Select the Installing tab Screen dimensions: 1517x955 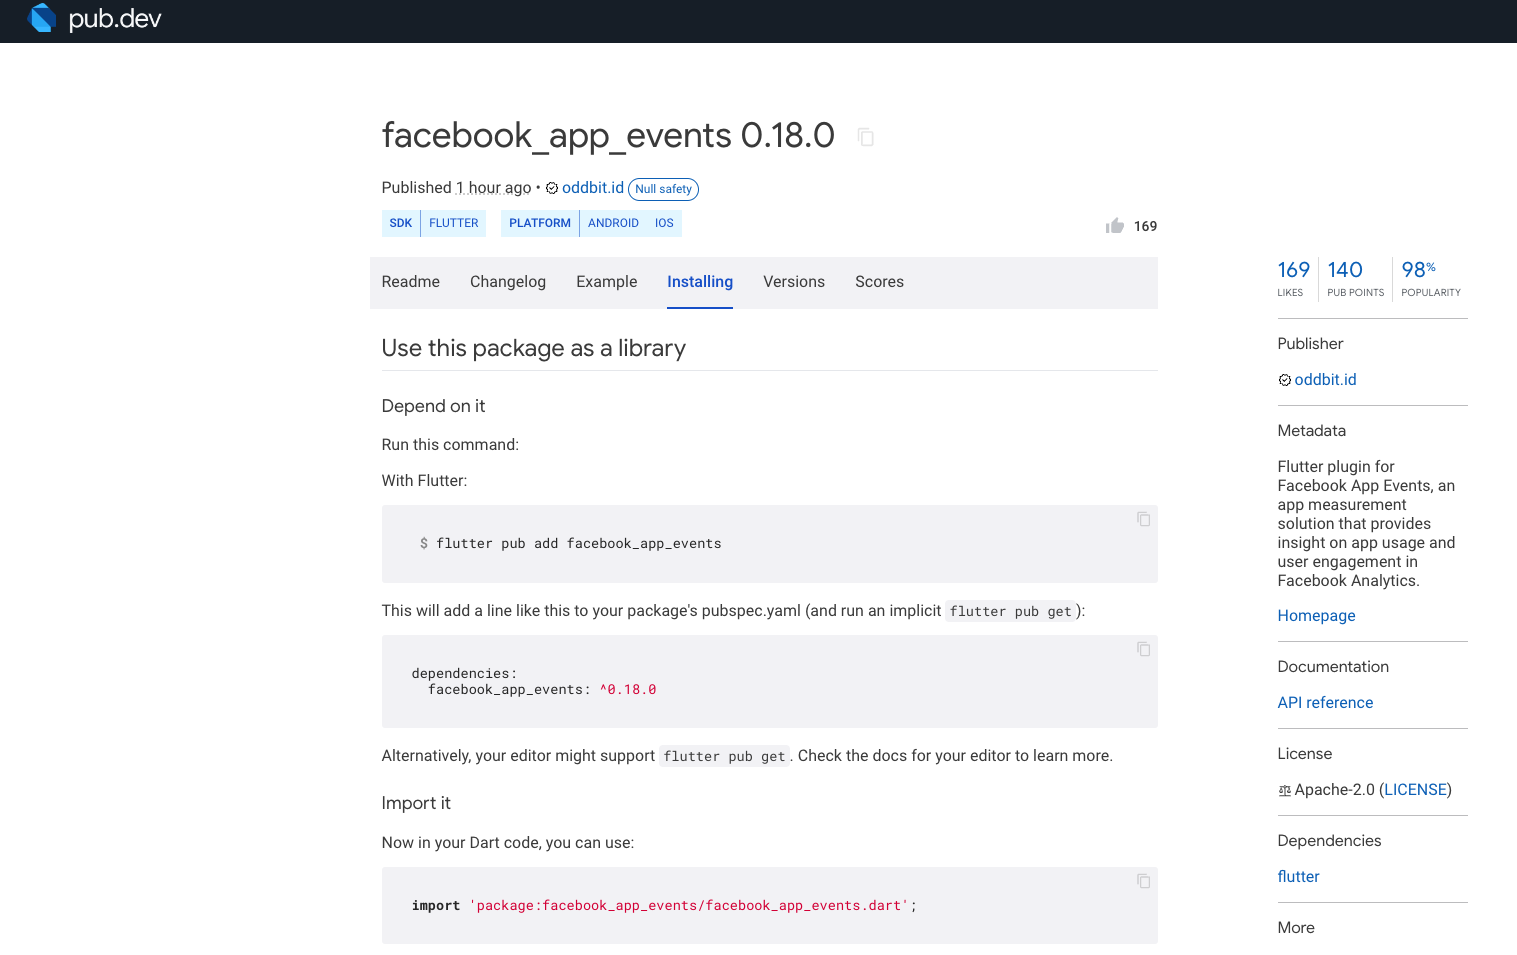(x=700, y=282)
